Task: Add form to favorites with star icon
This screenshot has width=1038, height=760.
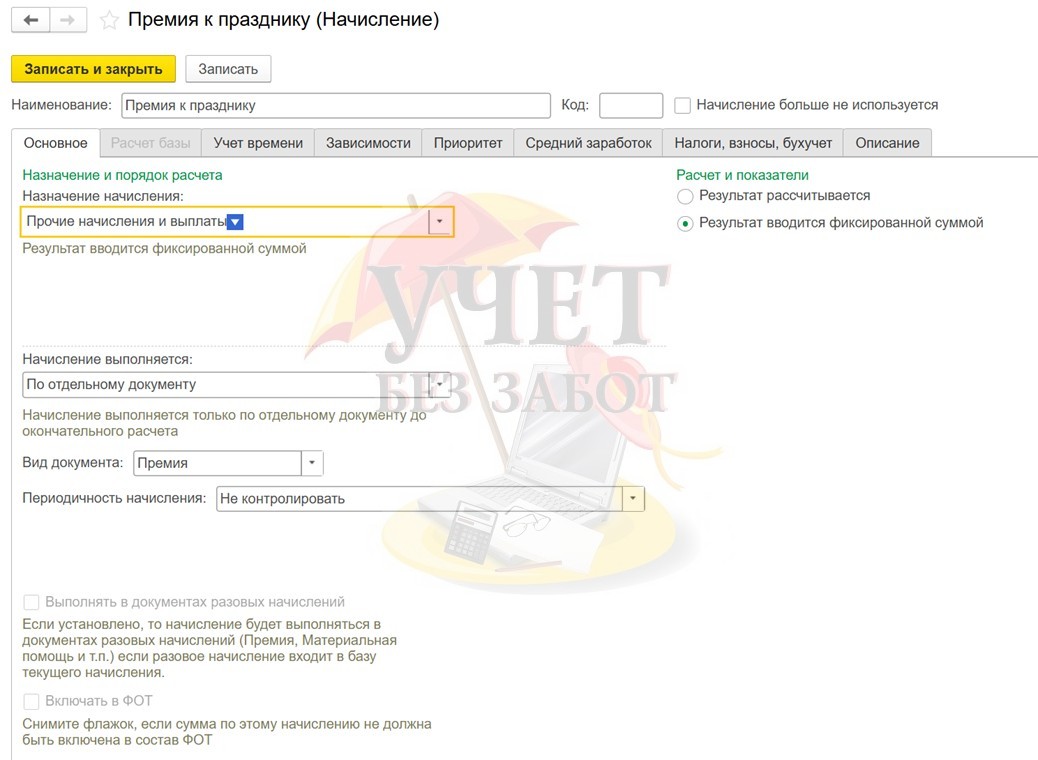Action: pos(109,20)
